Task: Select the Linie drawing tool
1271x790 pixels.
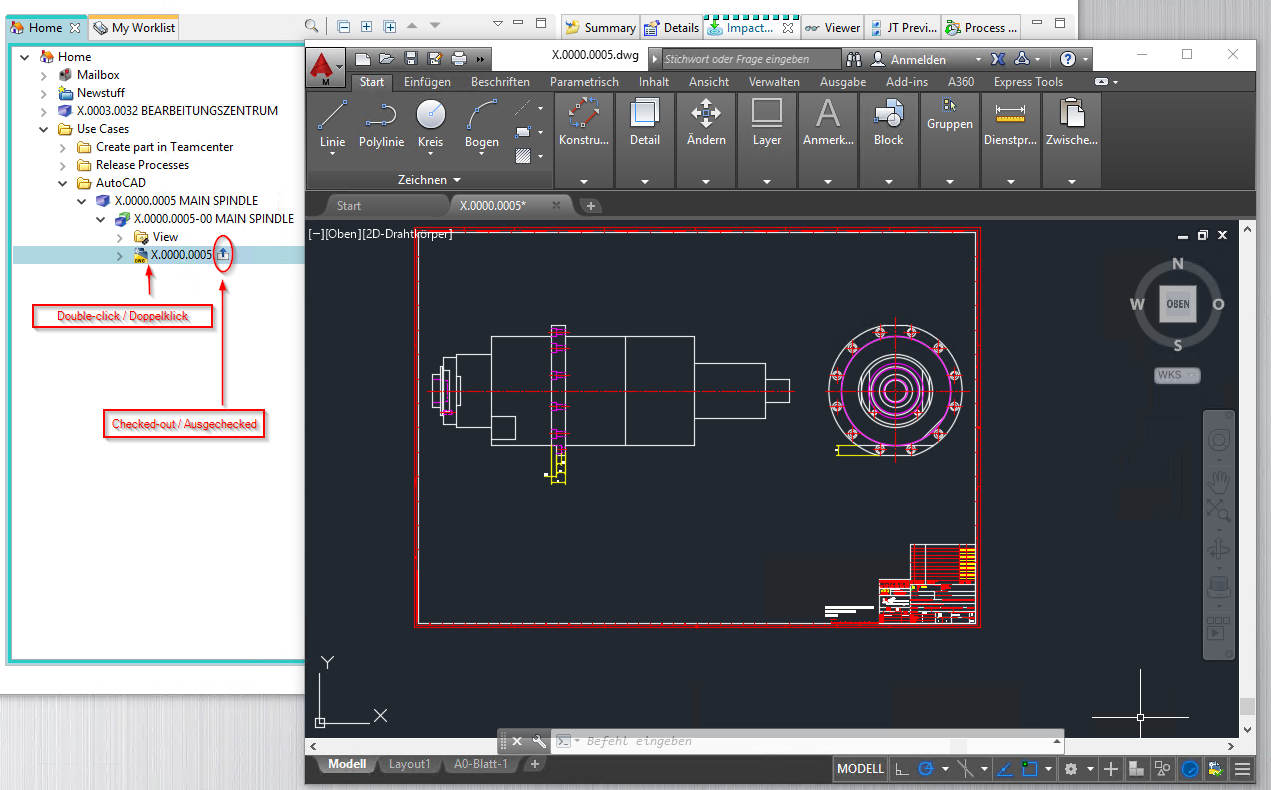Action: (x=332, y=123)
